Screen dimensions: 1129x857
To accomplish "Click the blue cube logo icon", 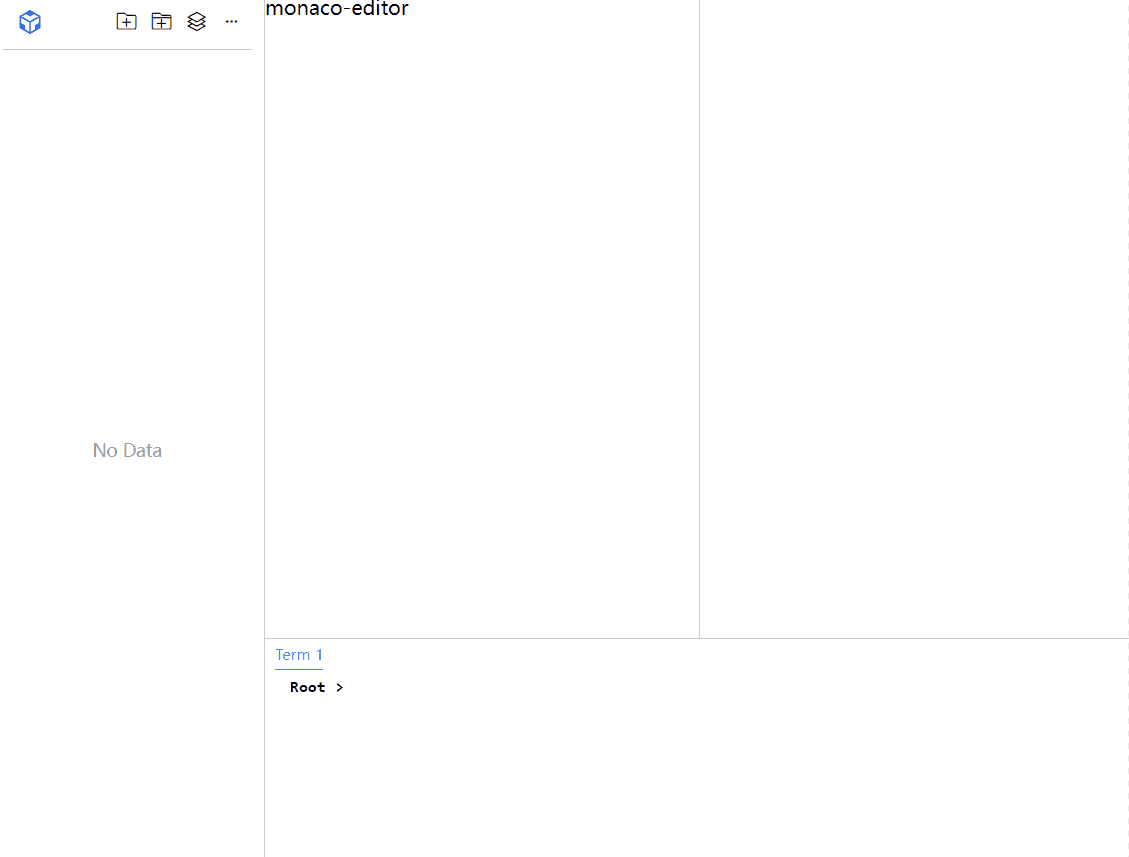I will [x=30, y=22].
